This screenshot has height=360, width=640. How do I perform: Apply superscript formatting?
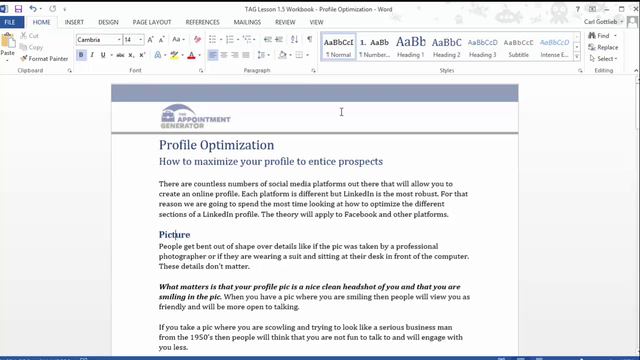pos(142,55)
